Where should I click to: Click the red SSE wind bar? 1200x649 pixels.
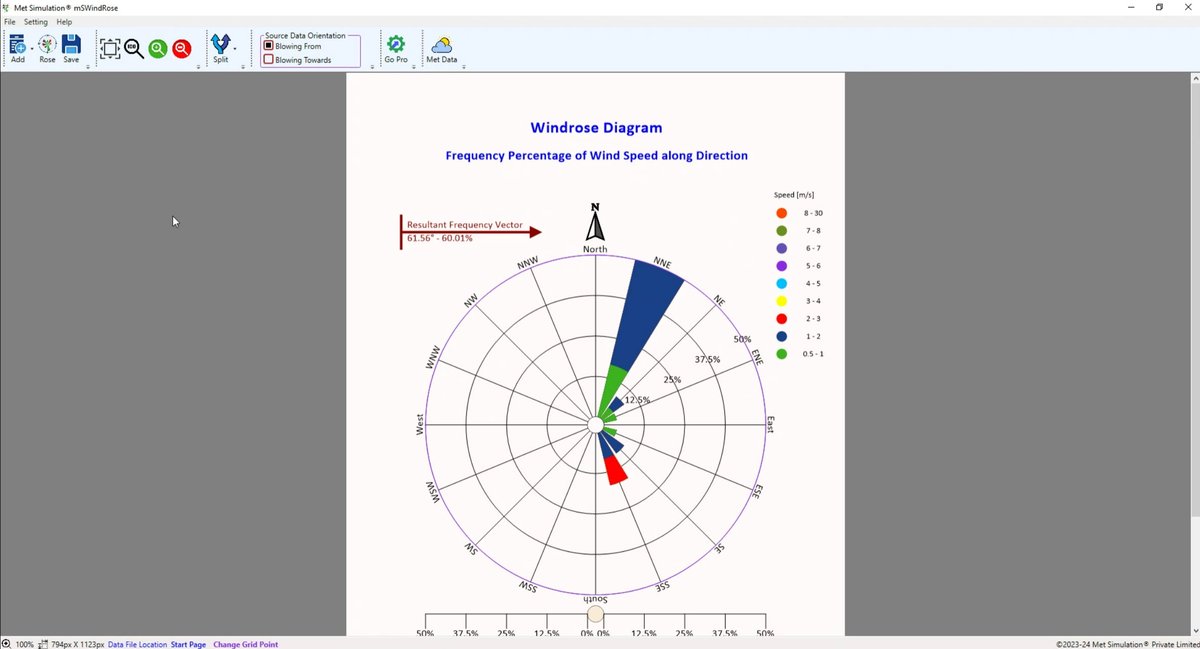pos(616,469)
